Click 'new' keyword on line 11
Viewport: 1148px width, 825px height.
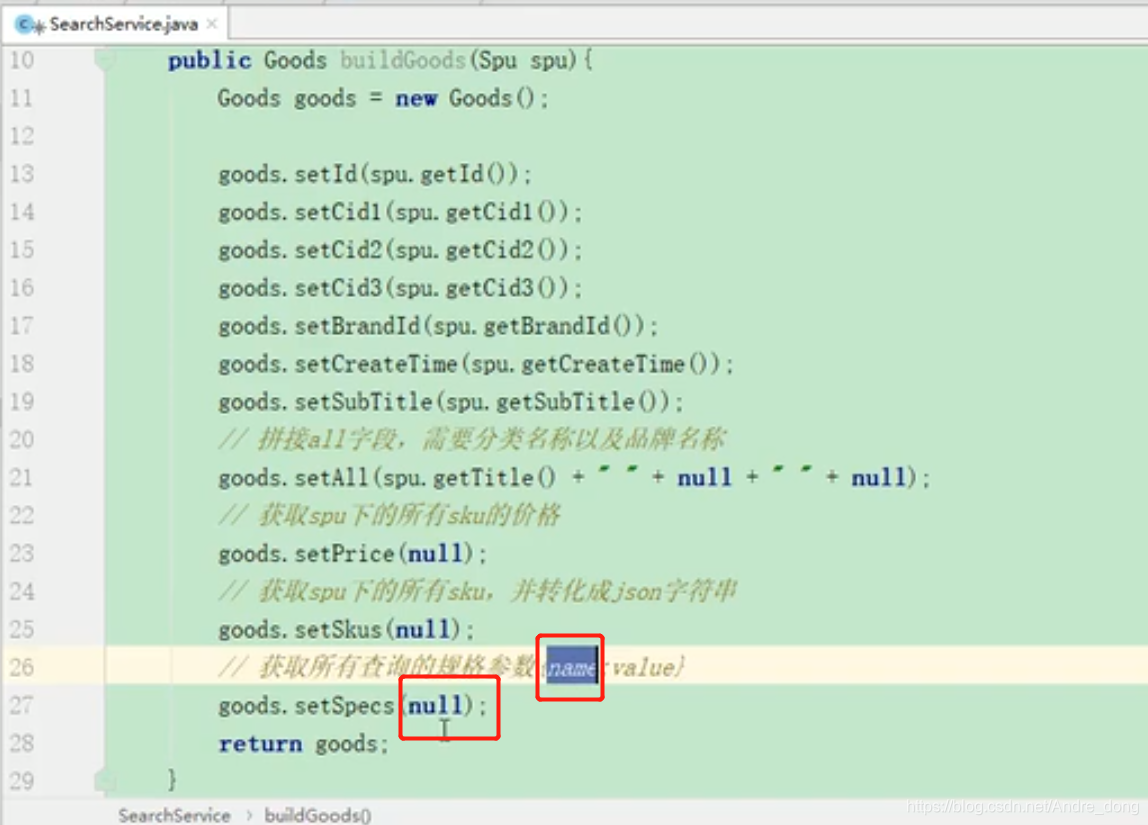pos(417,98)
